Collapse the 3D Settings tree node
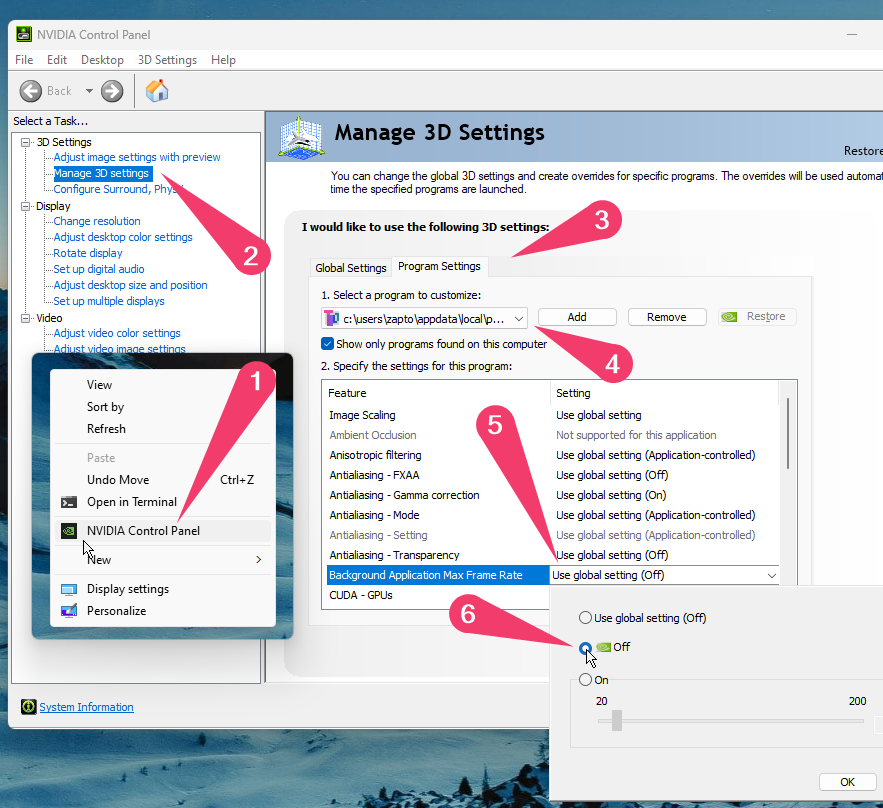Screen dimensions: 883x808 [25, 142]
